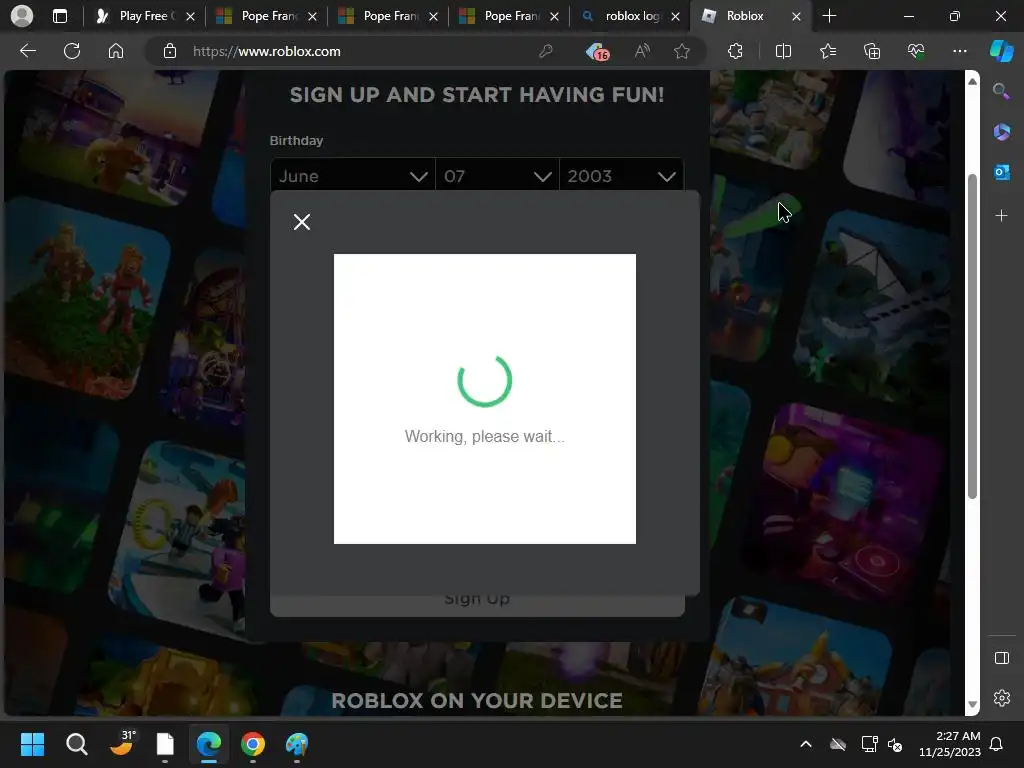Open the weather widget showing 31°
The height and width of the screenshot is (768, 1024).
point(121,744)
